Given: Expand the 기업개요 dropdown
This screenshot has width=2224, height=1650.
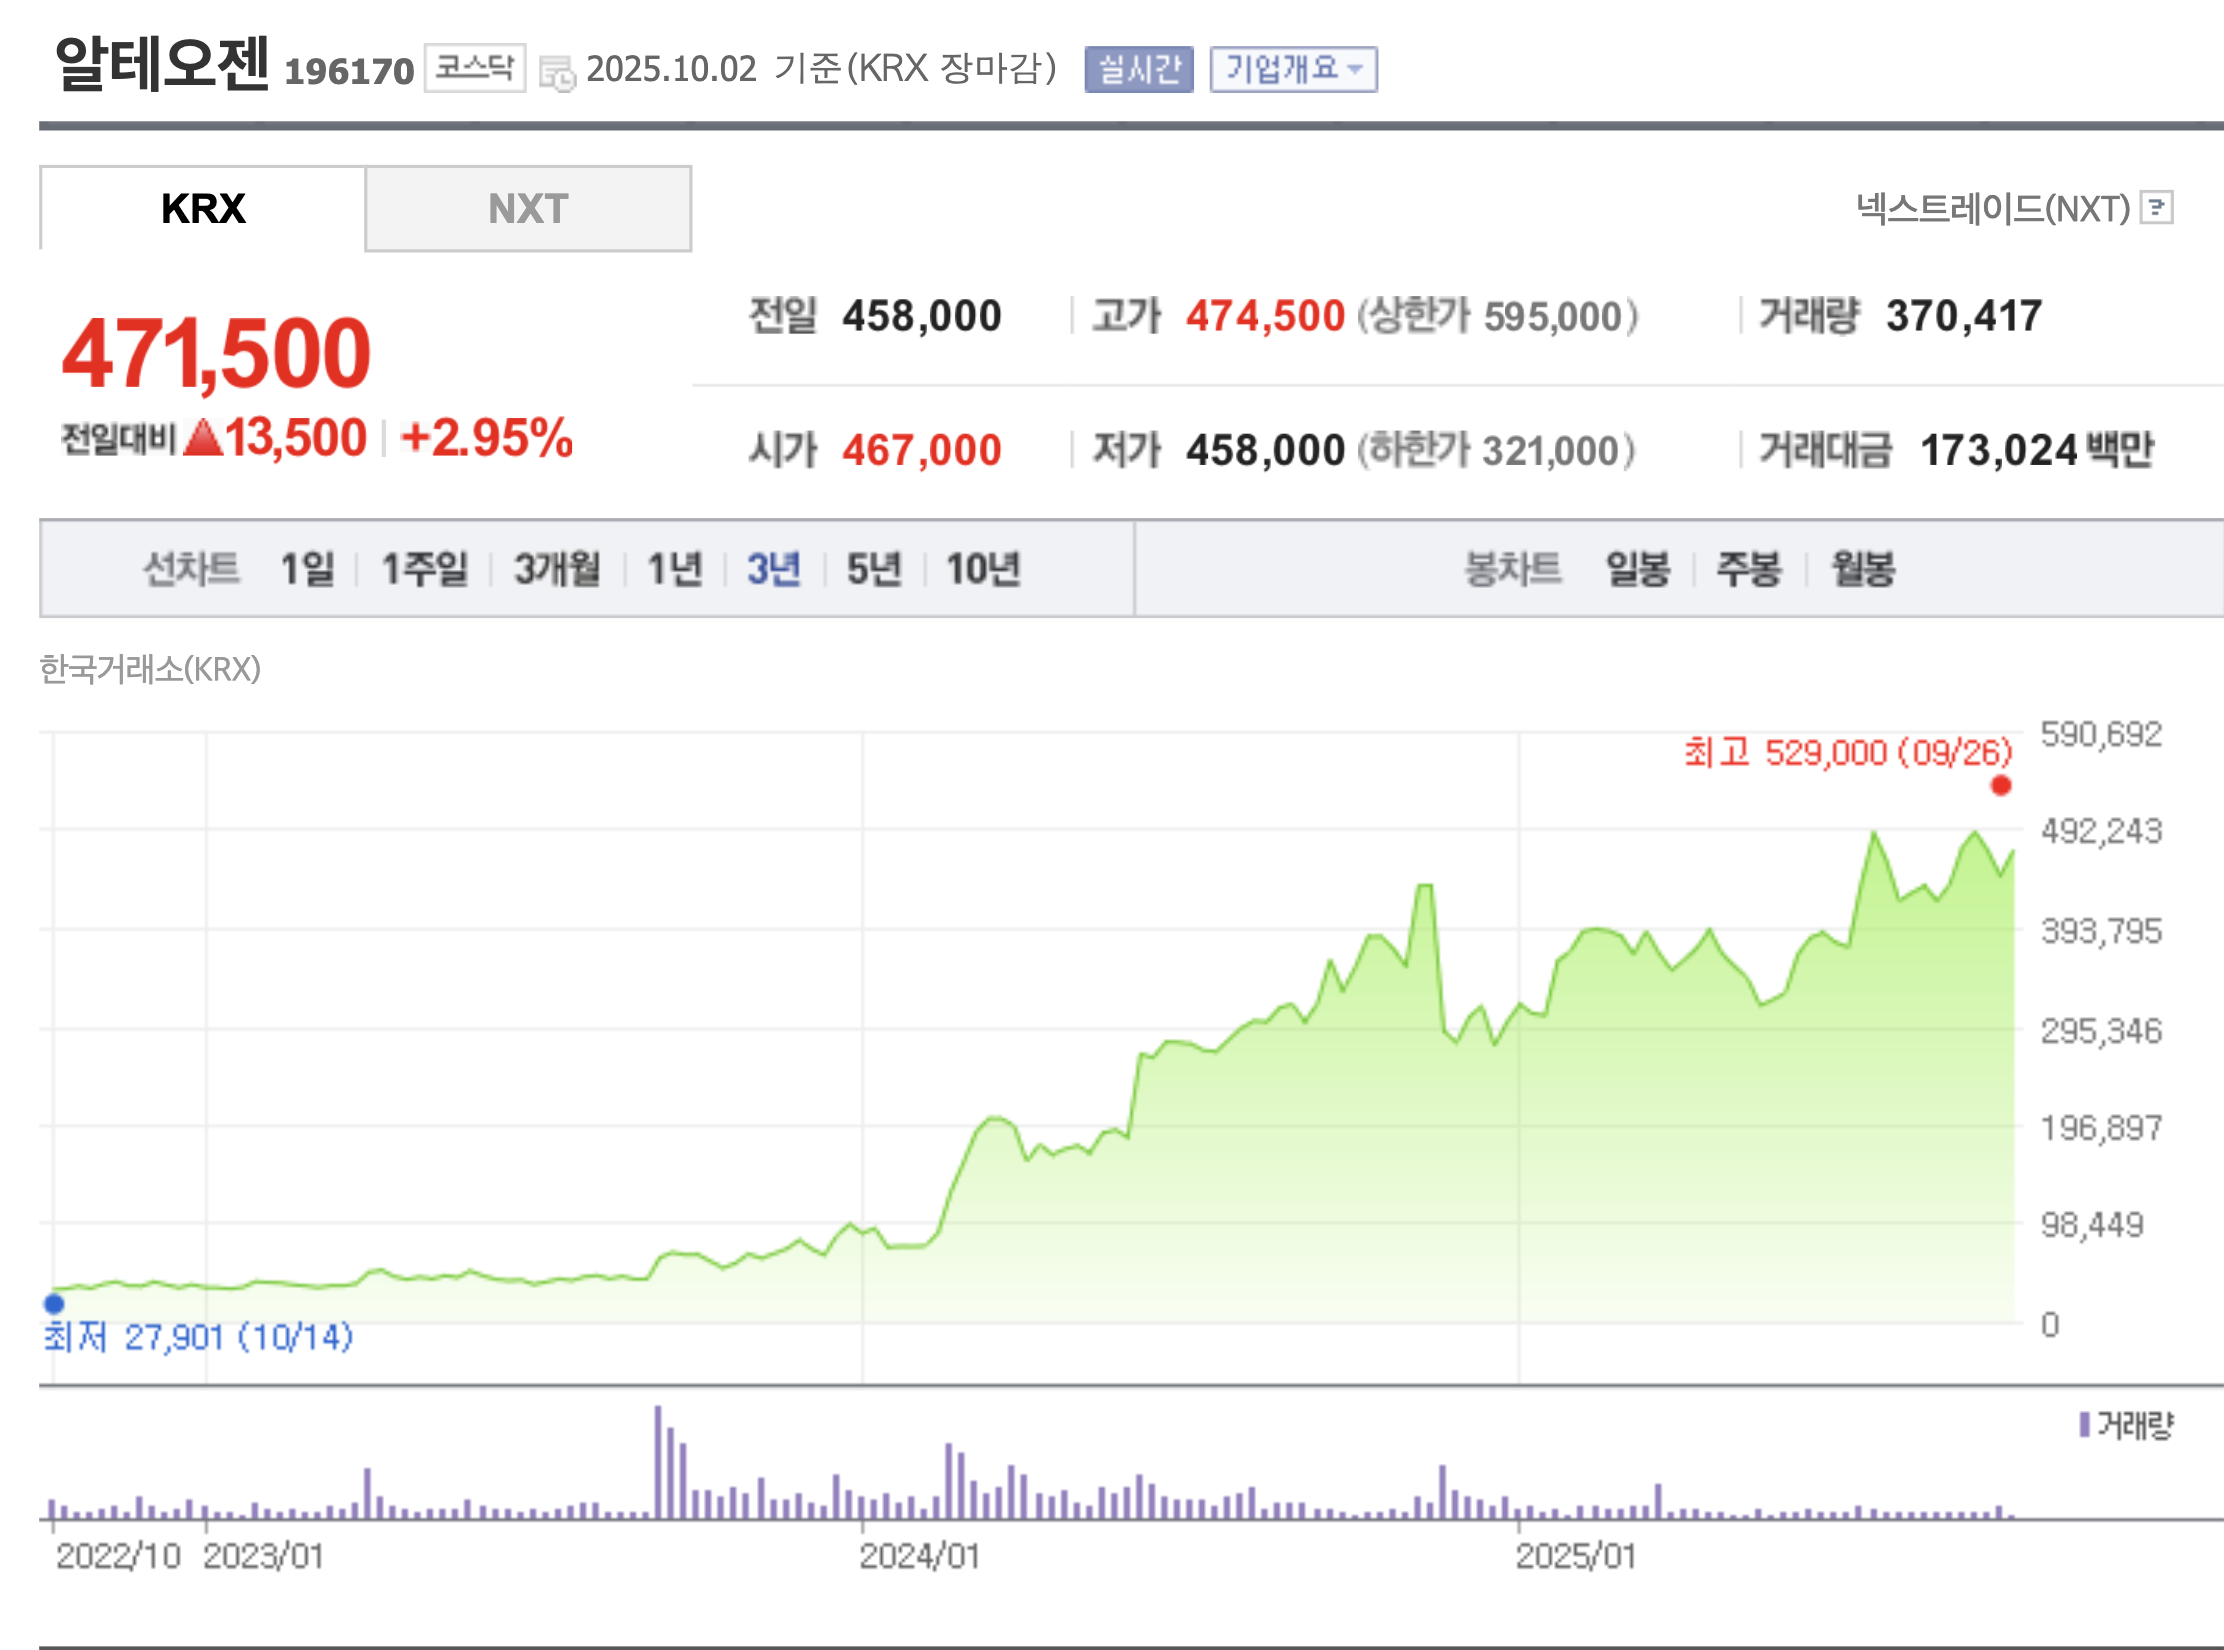Looking at the screenshot, I should (x=1292, y=70).
